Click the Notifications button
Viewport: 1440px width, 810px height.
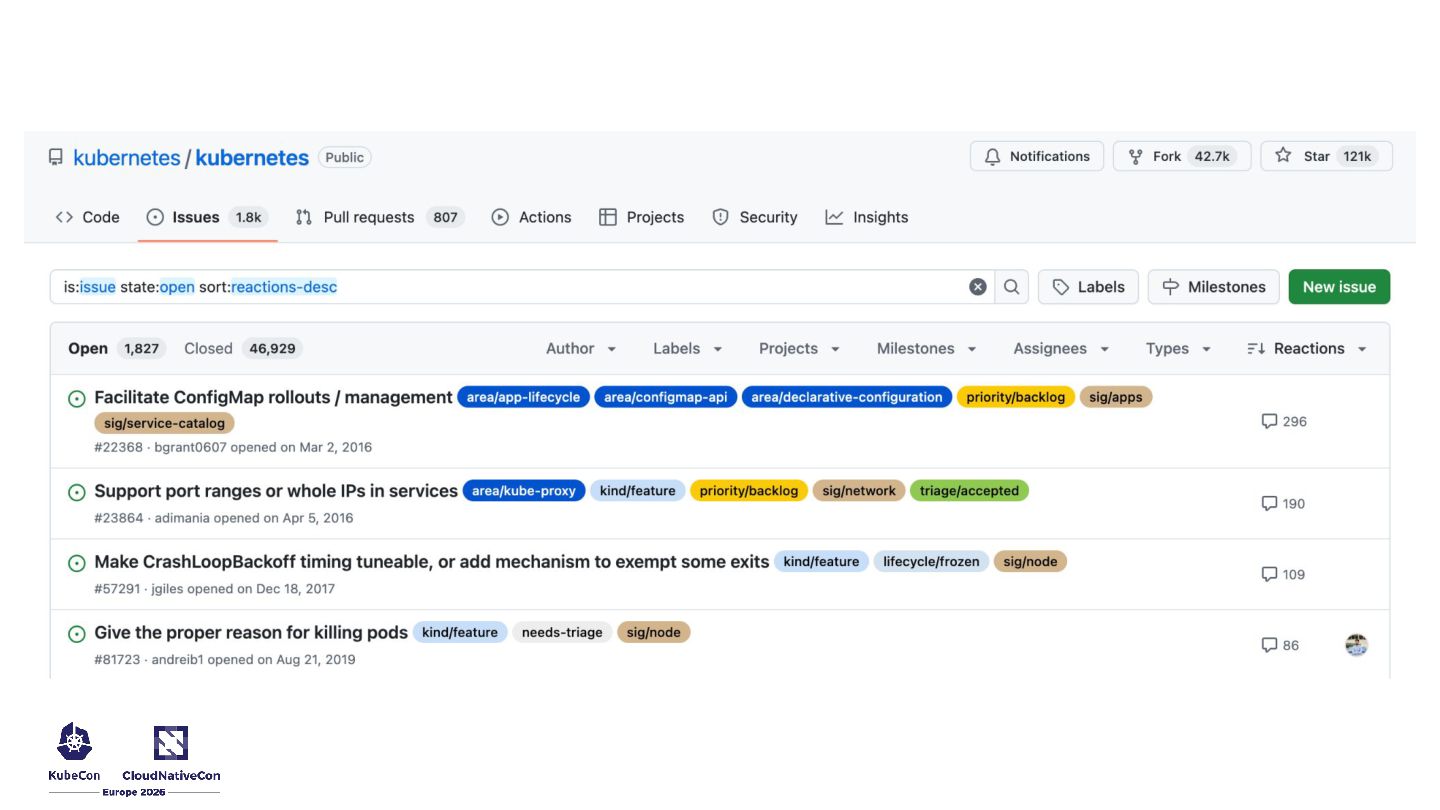[1037, 156]
